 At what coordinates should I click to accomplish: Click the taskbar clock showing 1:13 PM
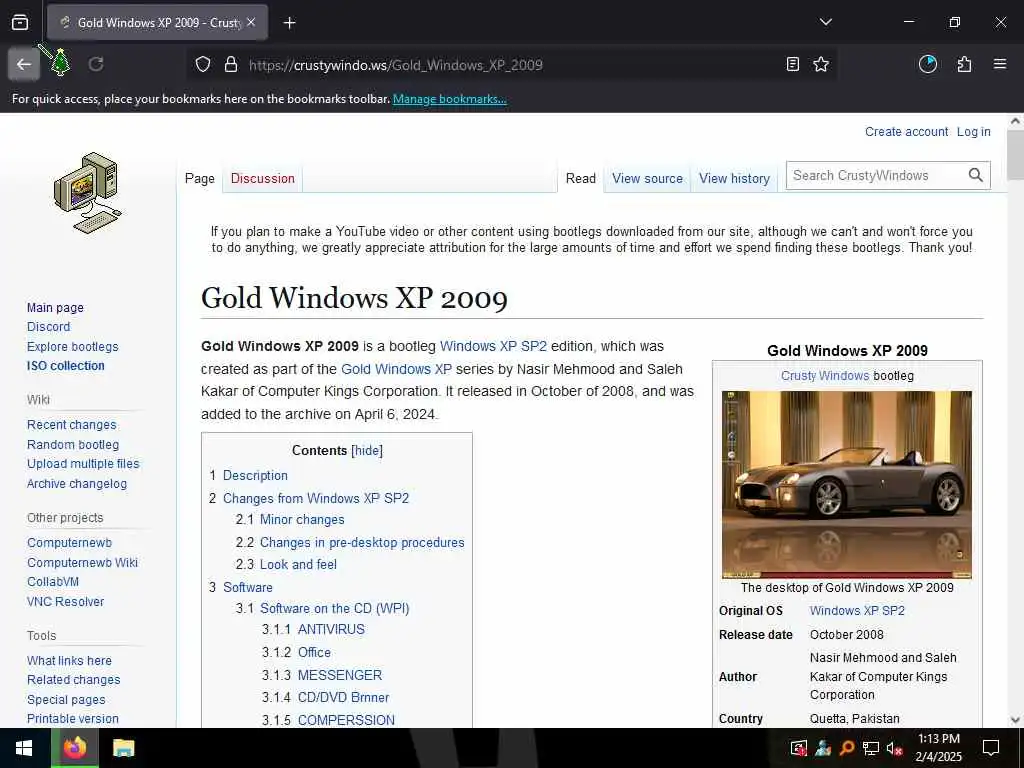click(x=938, y=748)
